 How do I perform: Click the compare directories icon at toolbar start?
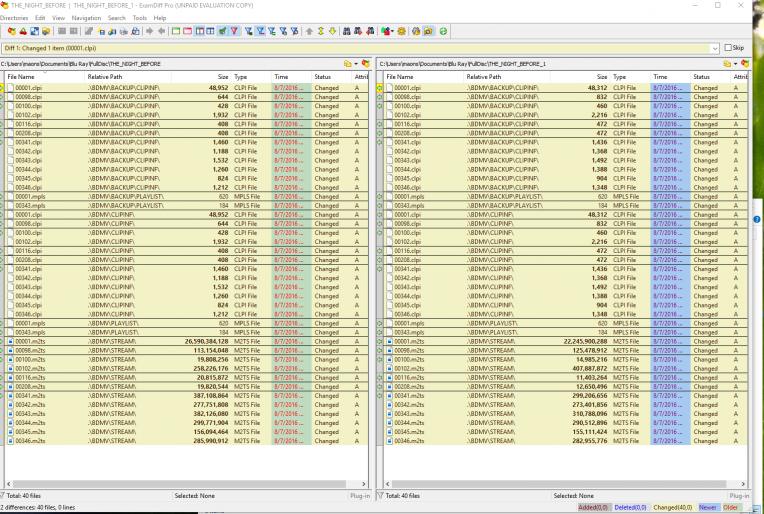pyautogui.click(x=12, y=31)
